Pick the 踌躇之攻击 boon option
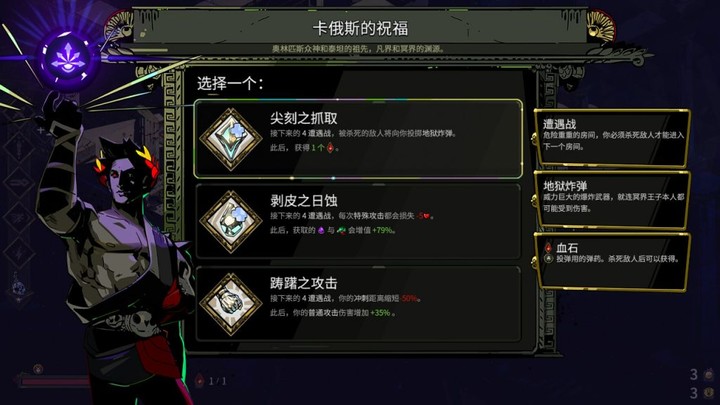 click(358, 304)
